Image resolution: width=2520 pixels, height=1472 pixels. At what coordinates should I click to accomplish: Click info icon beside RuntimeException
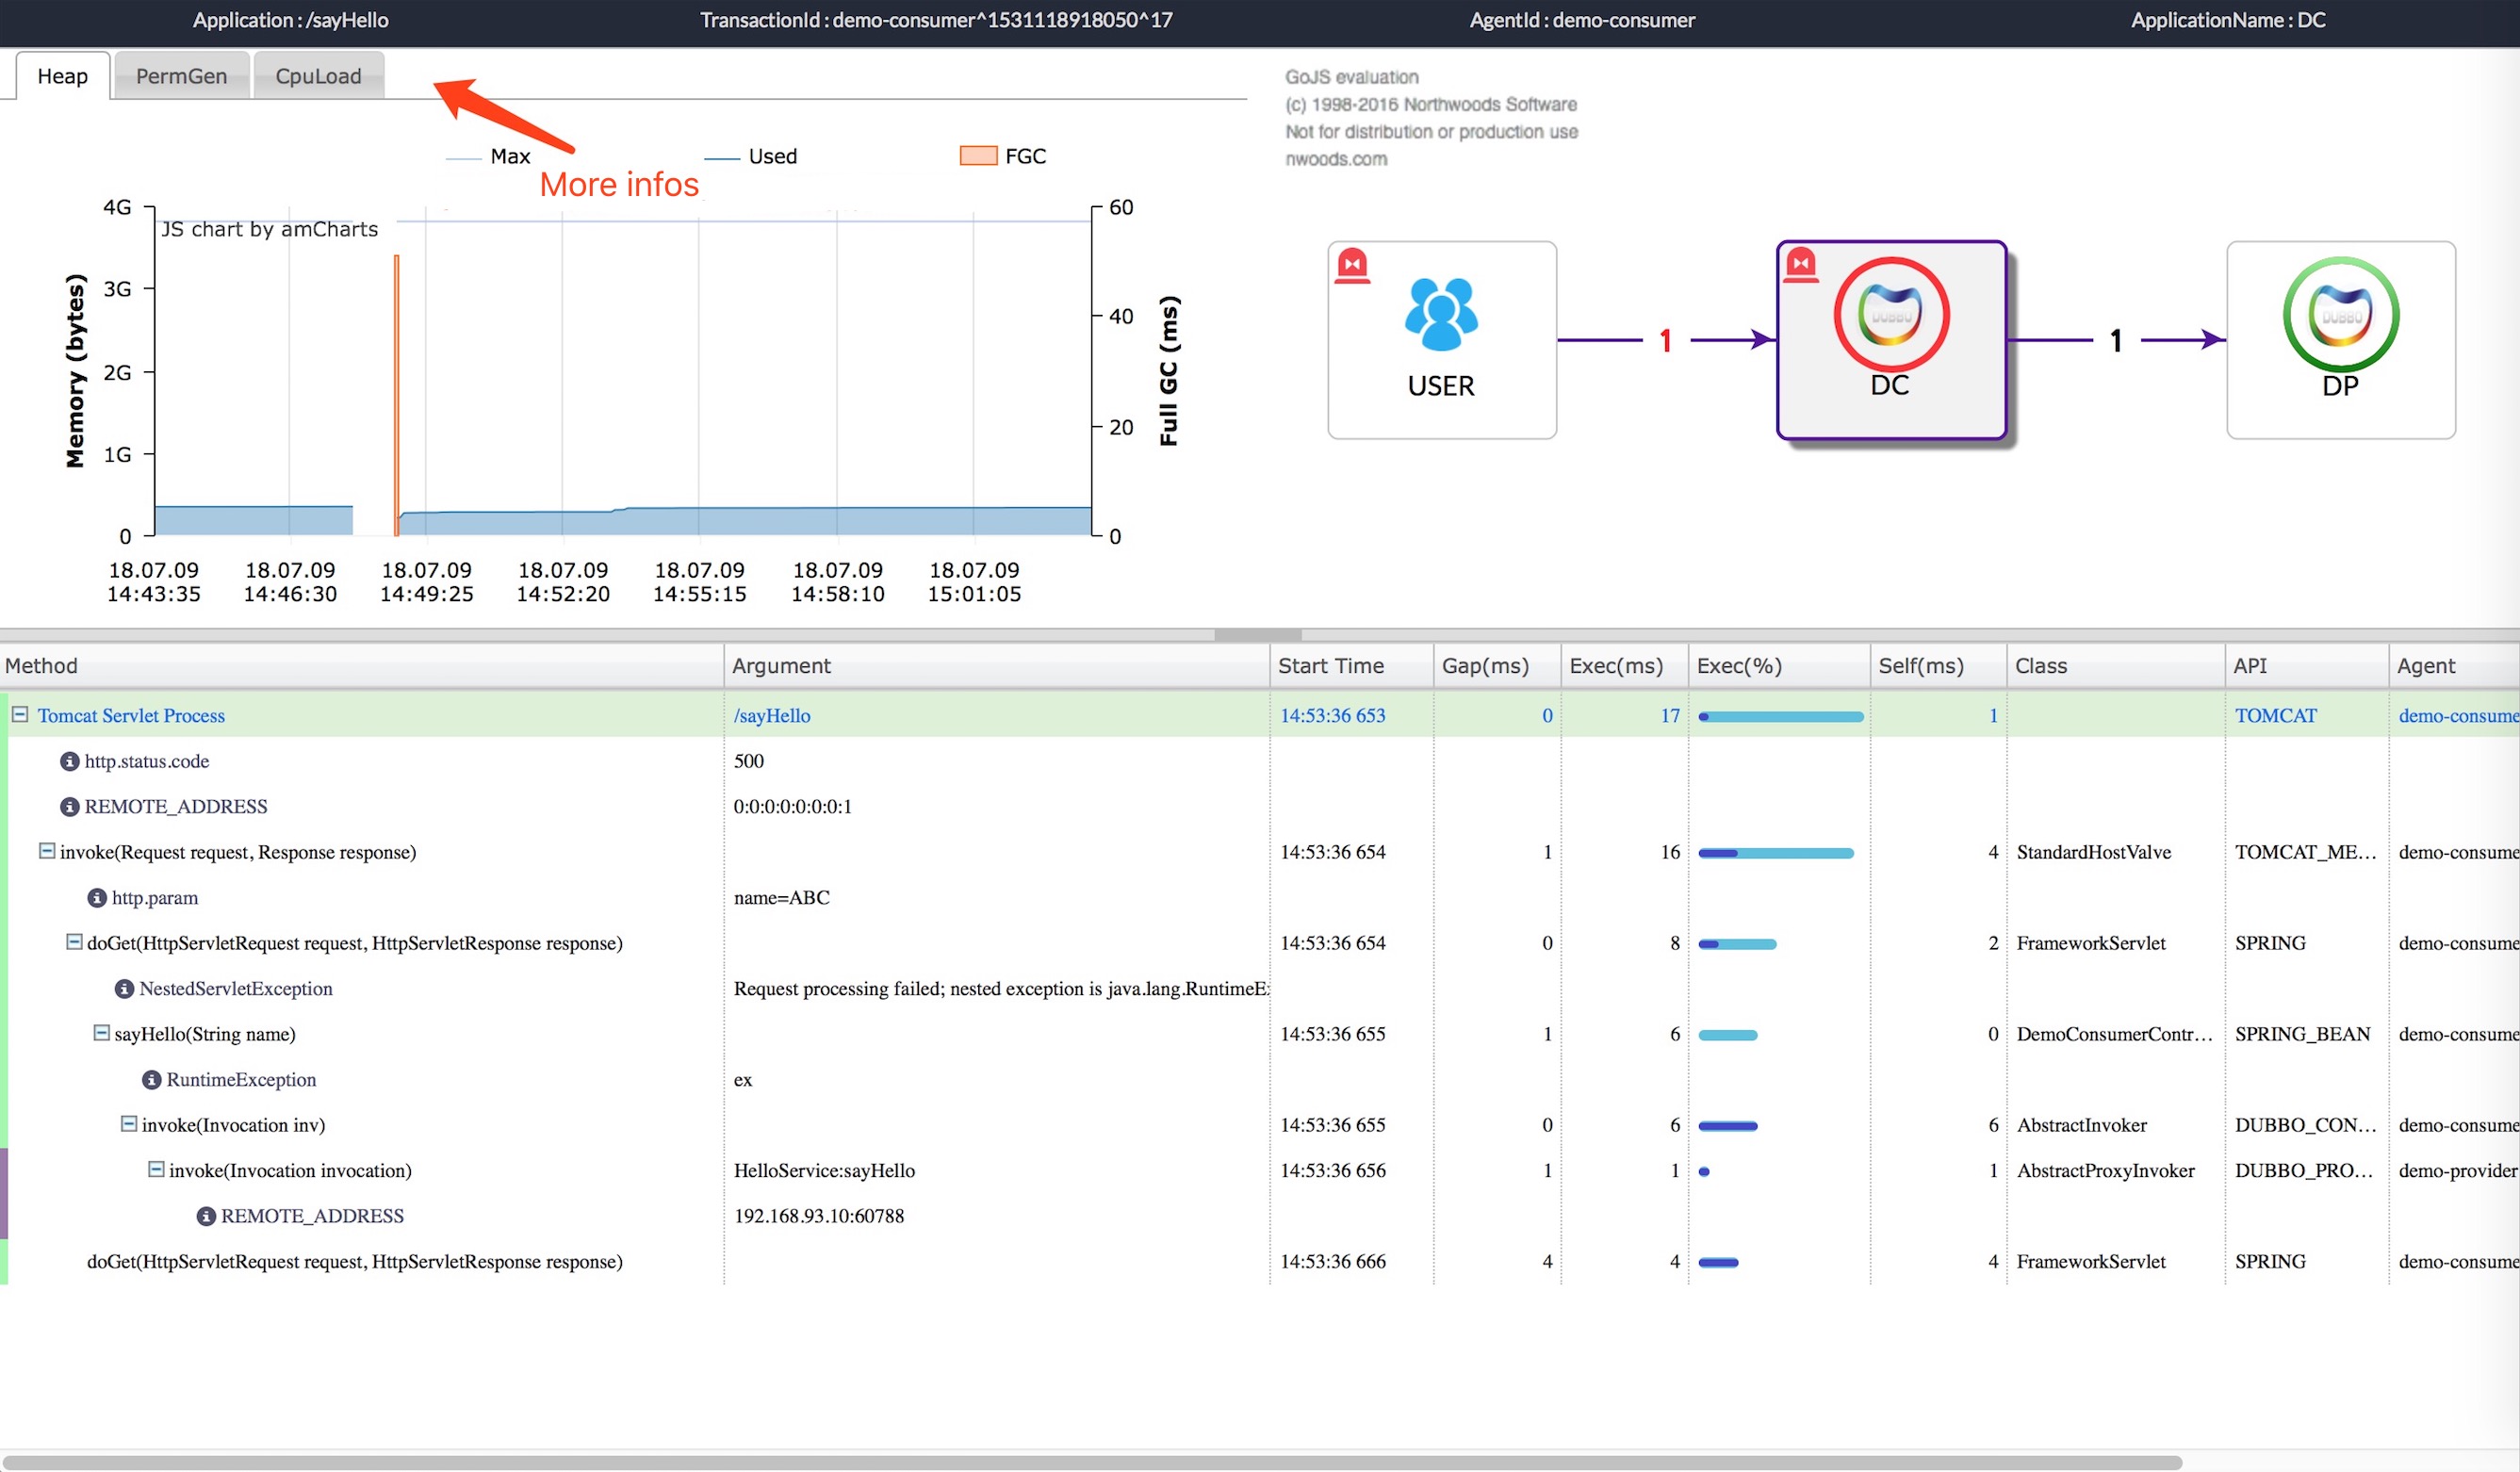(152, 1080)
